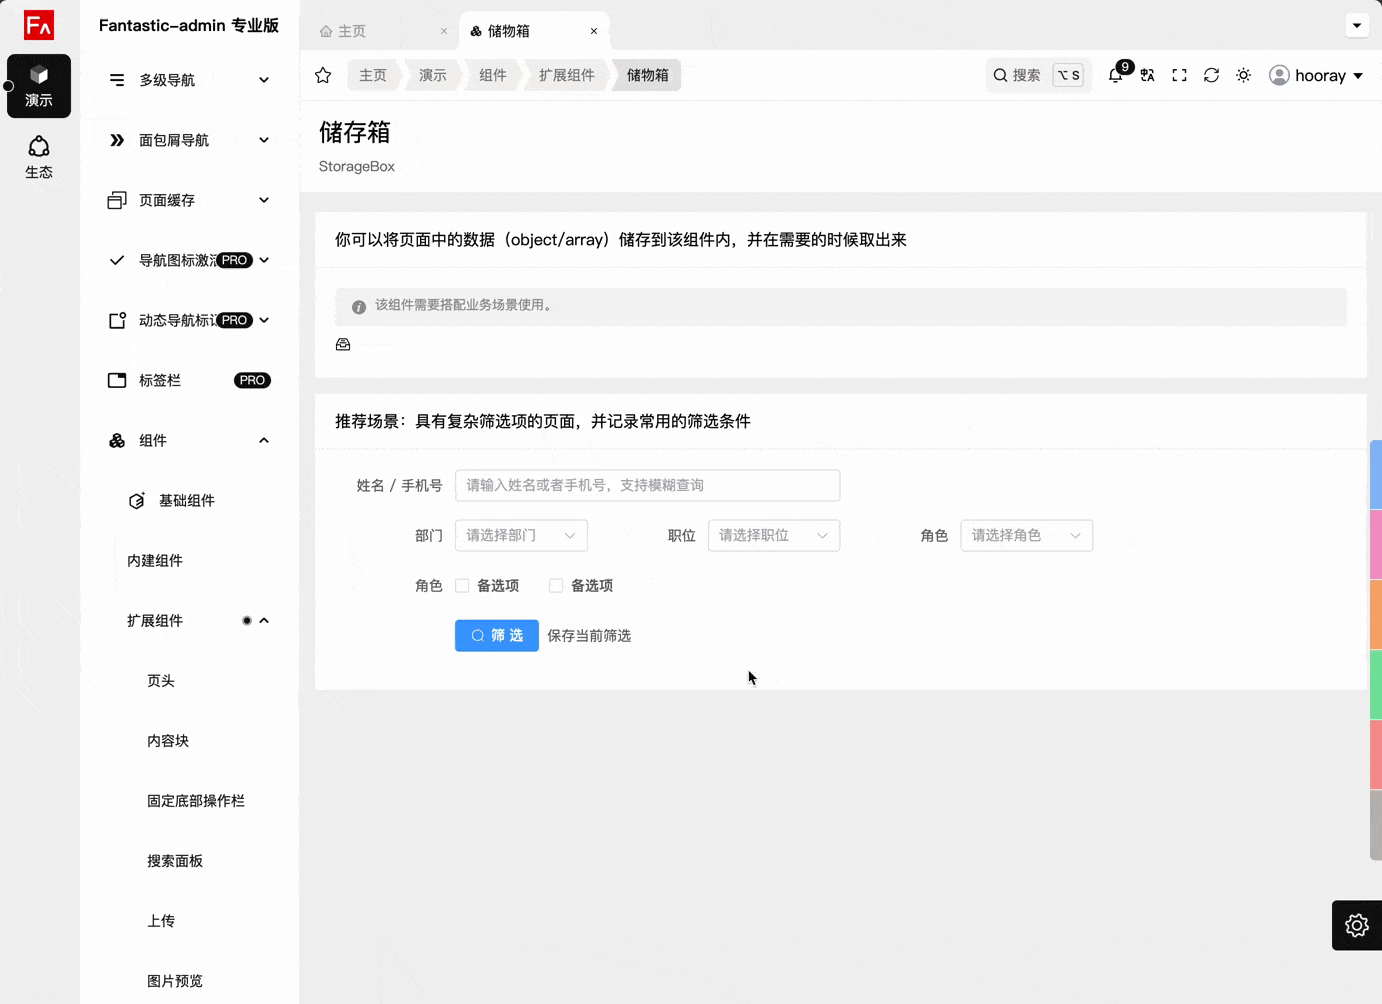The height and width of the screenshot is (1004, 1382).
Task: Check the first 备选项 checkbox
Action: 462,586
